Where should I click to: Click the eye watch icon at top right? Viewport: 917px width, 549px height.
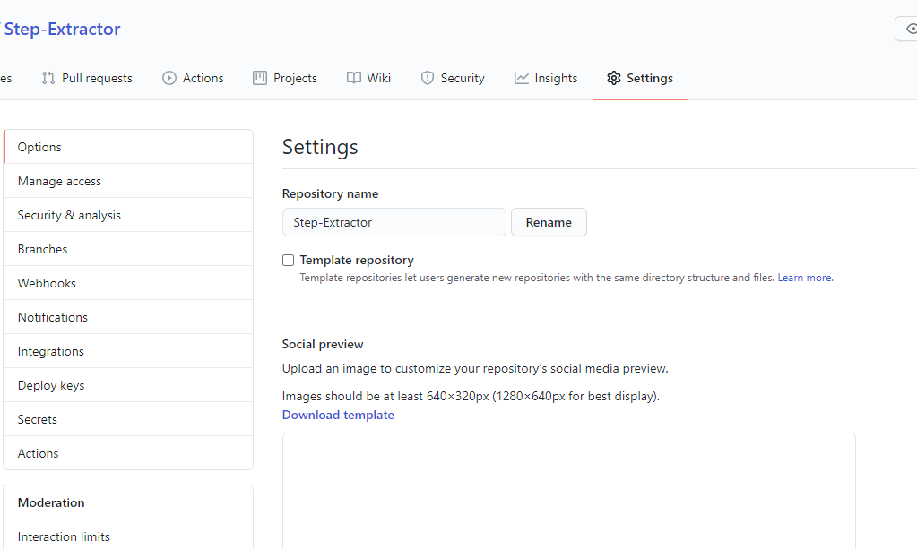pos(910,29)
